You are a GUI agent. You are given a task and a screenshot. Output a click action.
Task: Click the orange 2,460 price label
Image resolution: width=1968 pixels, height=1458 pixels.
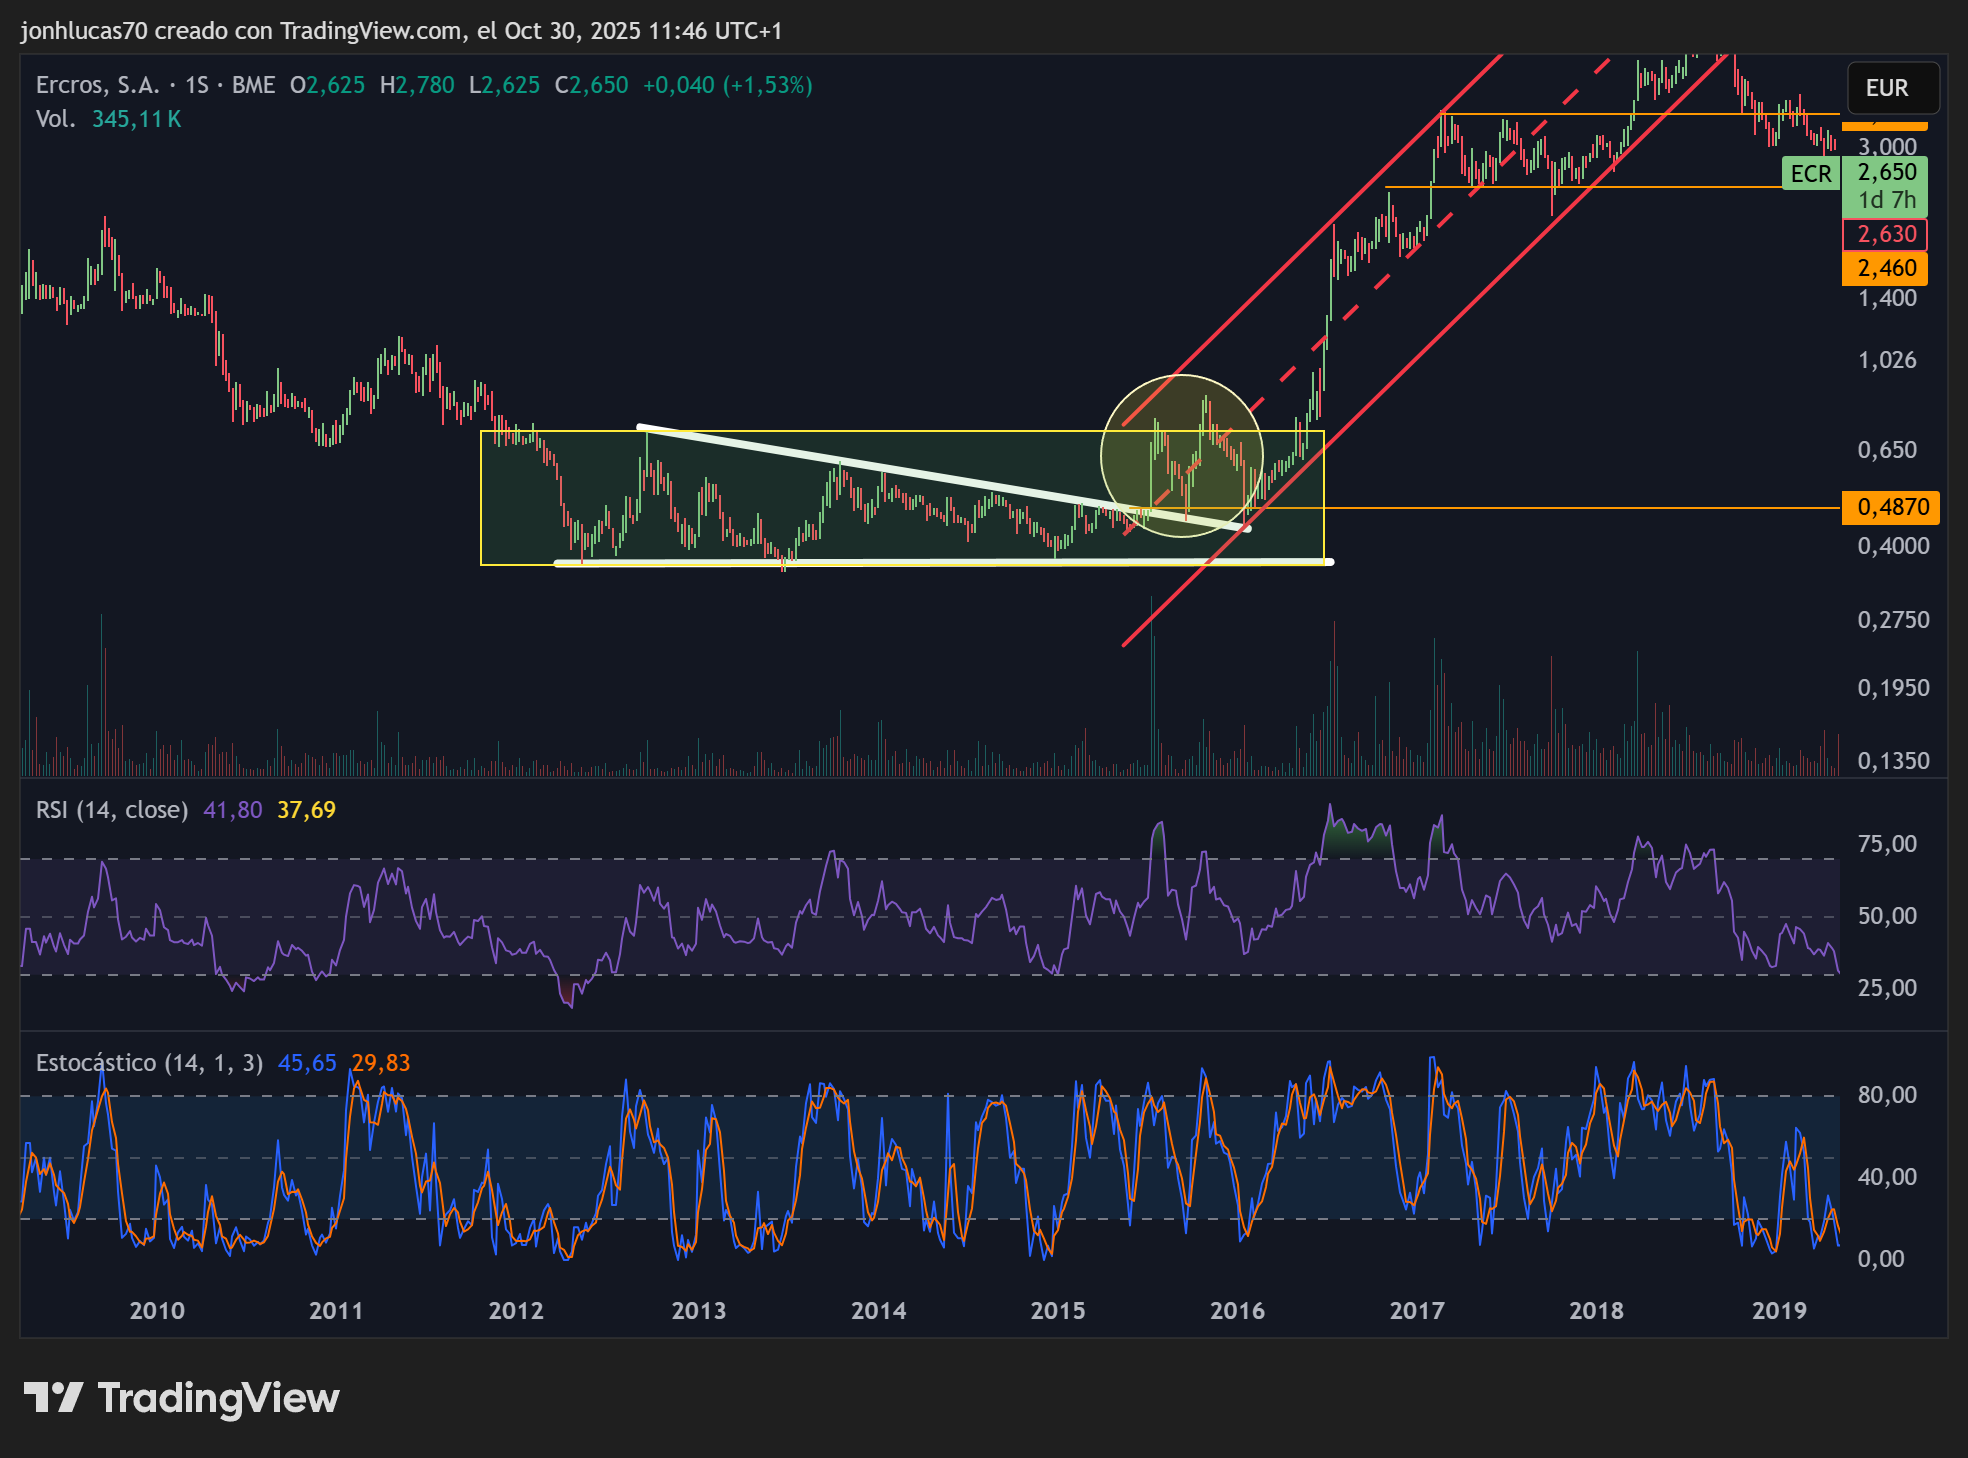coord(1886,268)
